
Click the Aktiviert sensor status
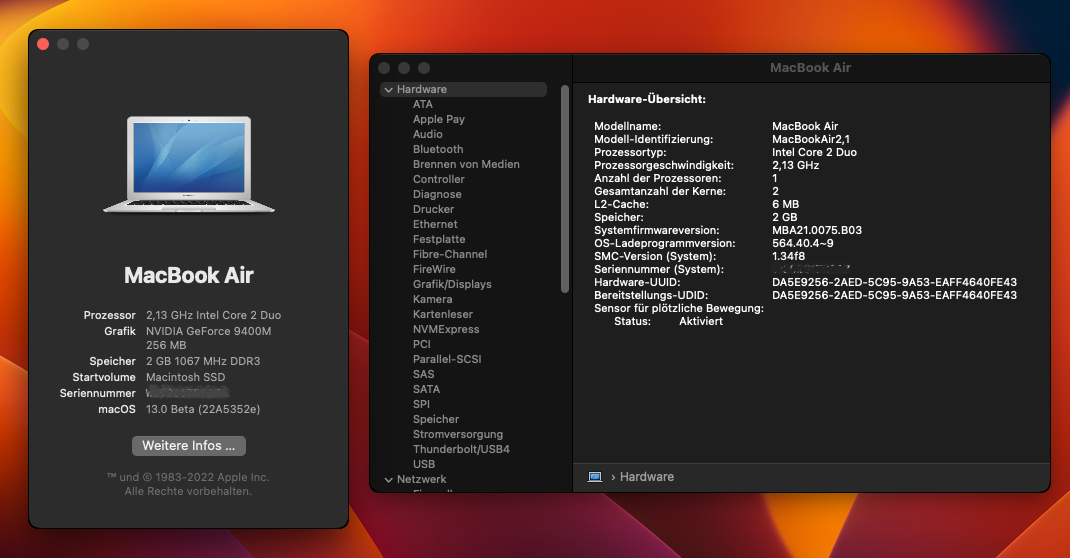pos(700,321)
